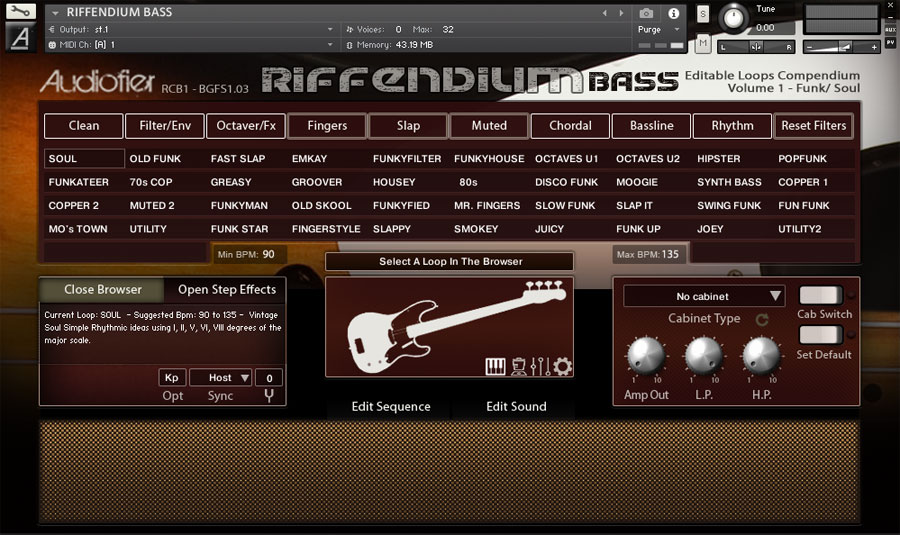Open the instrument info icon

pyautogui.click(x=673, y=13)
